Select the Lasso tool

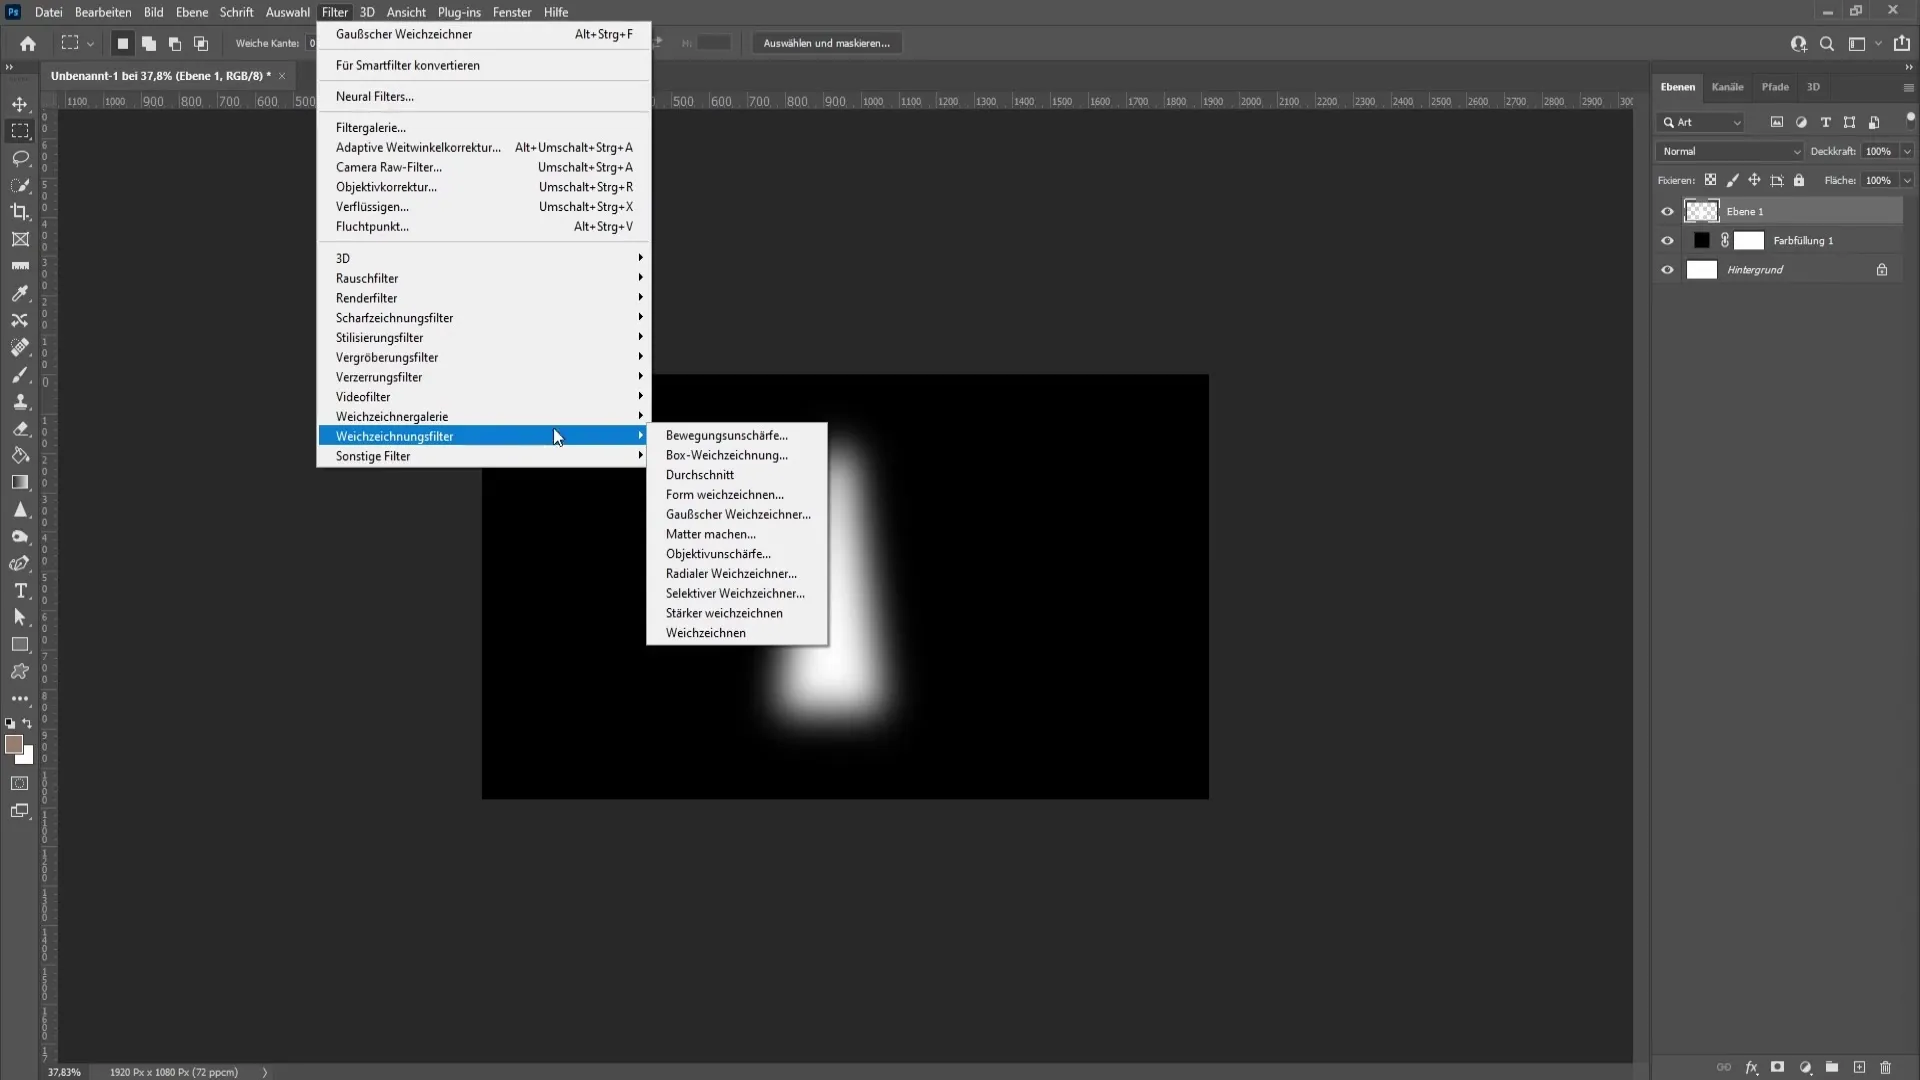[x=20, y=157]
